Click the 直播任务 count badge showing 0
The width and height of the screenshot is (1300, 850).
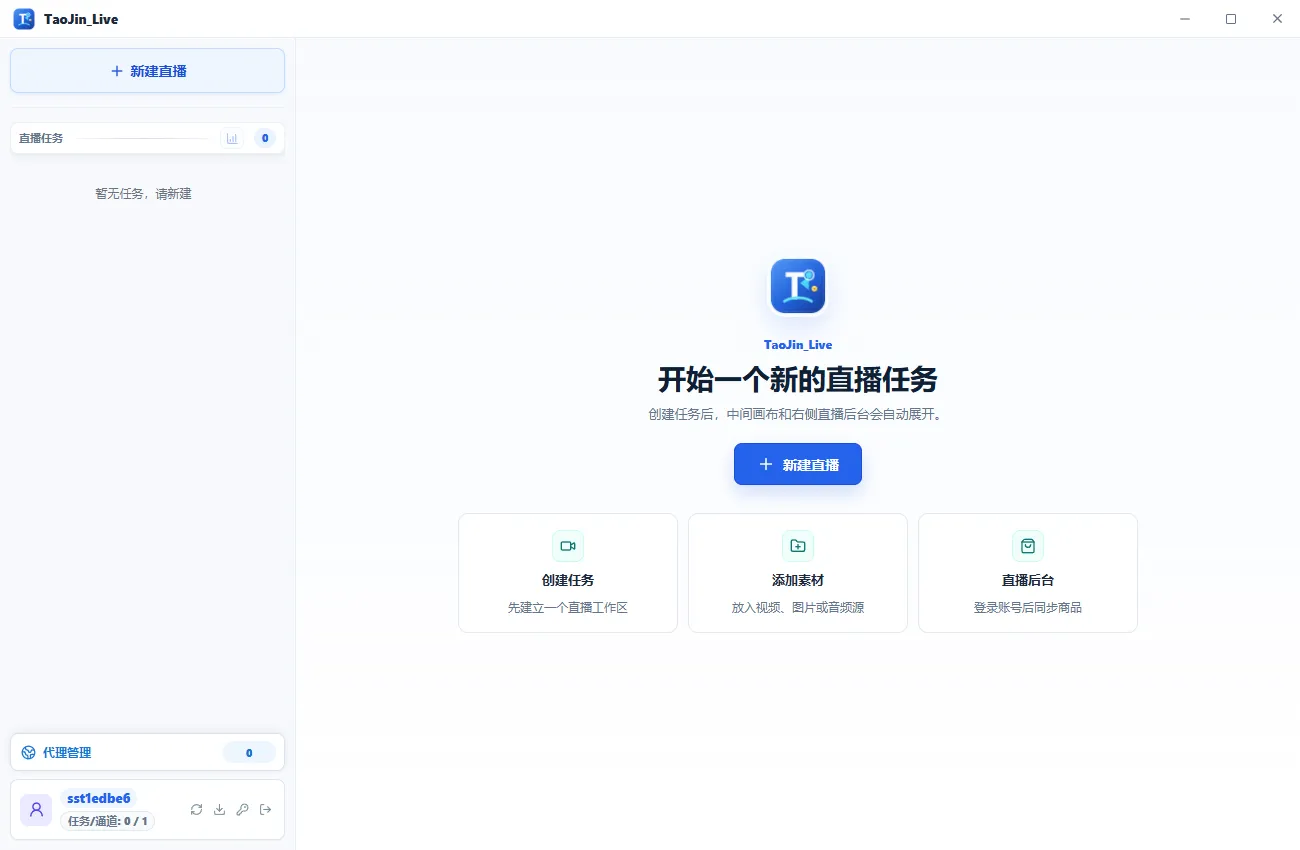coord(265,138)
